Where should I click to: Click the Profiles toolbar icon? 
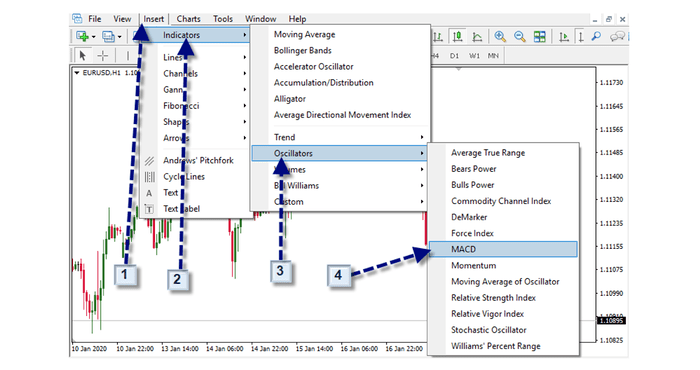108,36
